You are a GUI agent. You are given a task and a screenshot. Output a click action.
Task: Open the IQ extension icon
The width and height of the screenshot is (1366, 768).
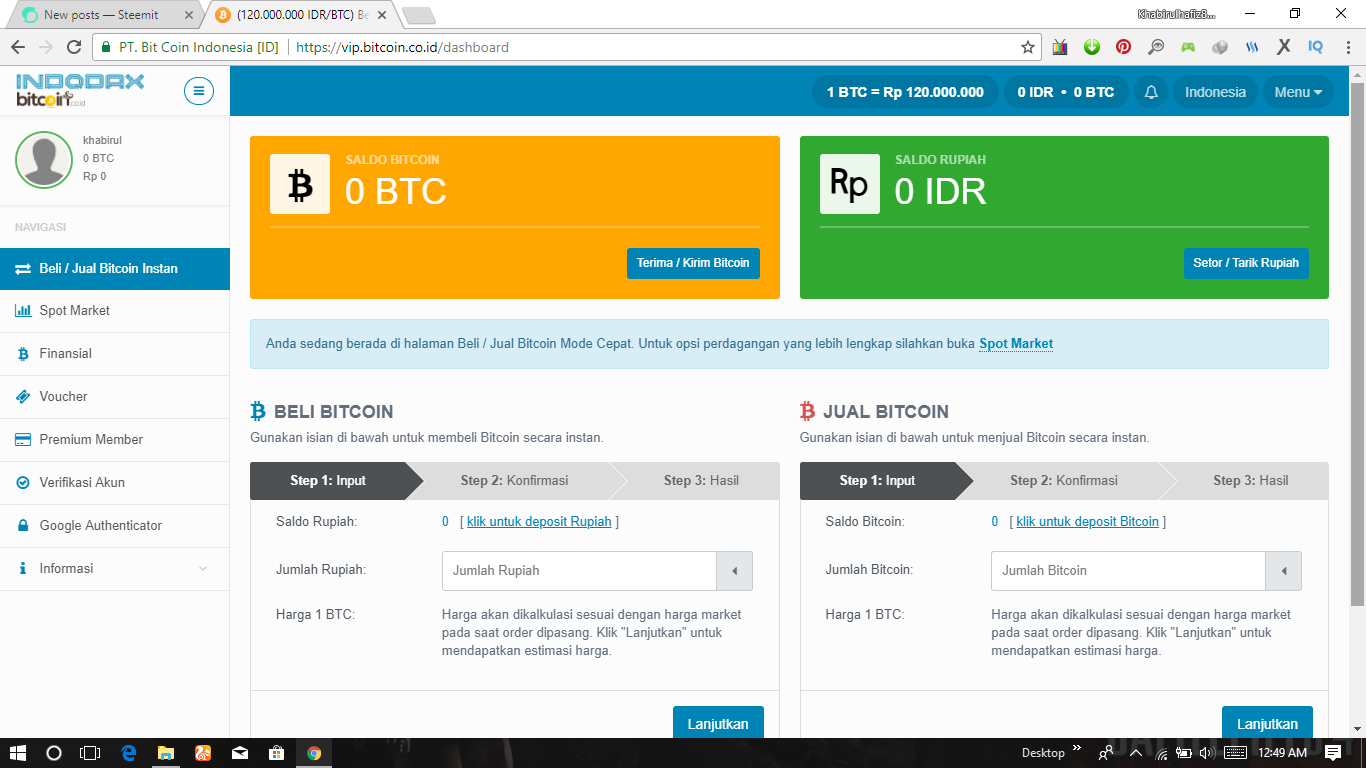pos(1316,47)
